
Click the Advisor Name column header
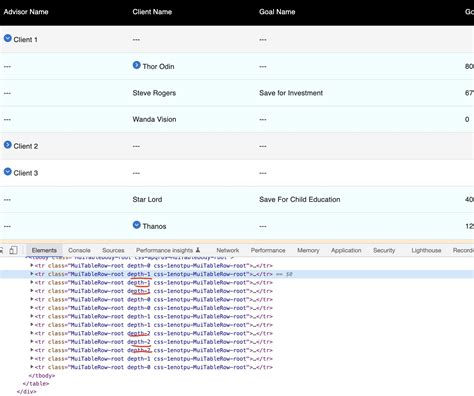coord(26,12)
